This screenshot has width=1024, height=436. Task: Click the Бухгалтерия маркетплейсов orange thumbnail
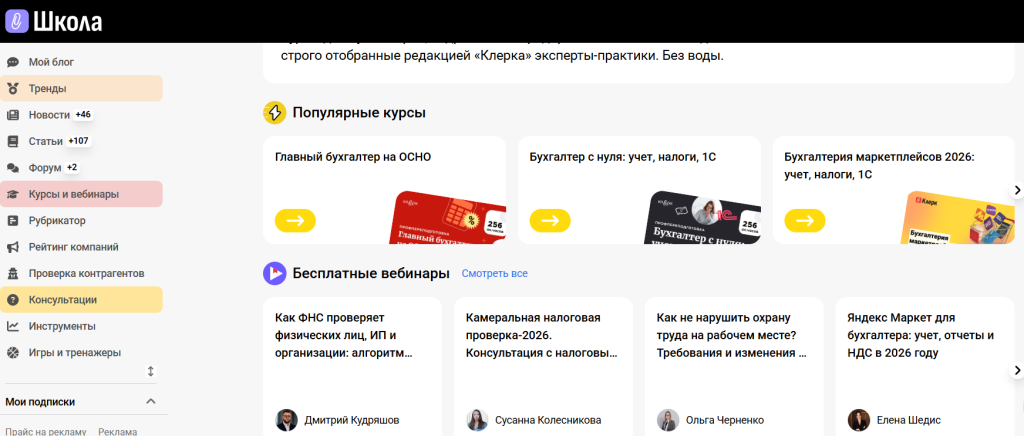click(x=958, y=218)
